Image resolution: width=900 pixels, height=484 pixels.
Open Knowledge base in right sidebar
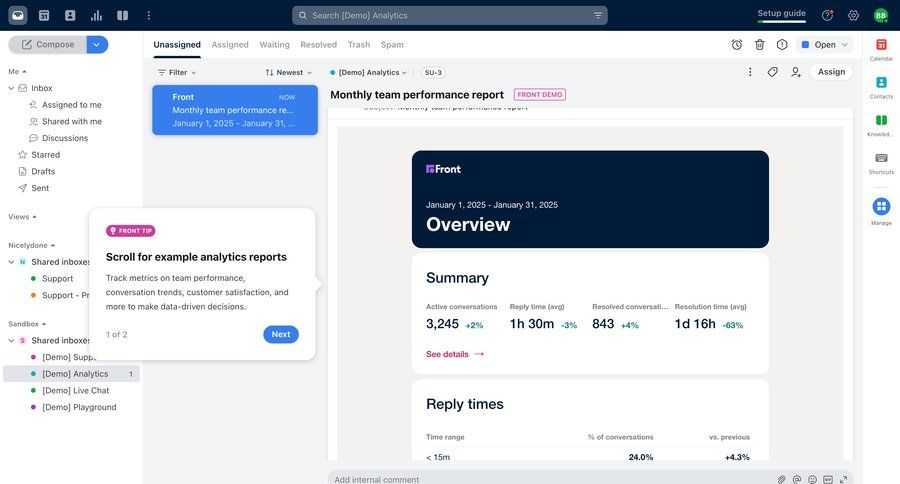881,125
